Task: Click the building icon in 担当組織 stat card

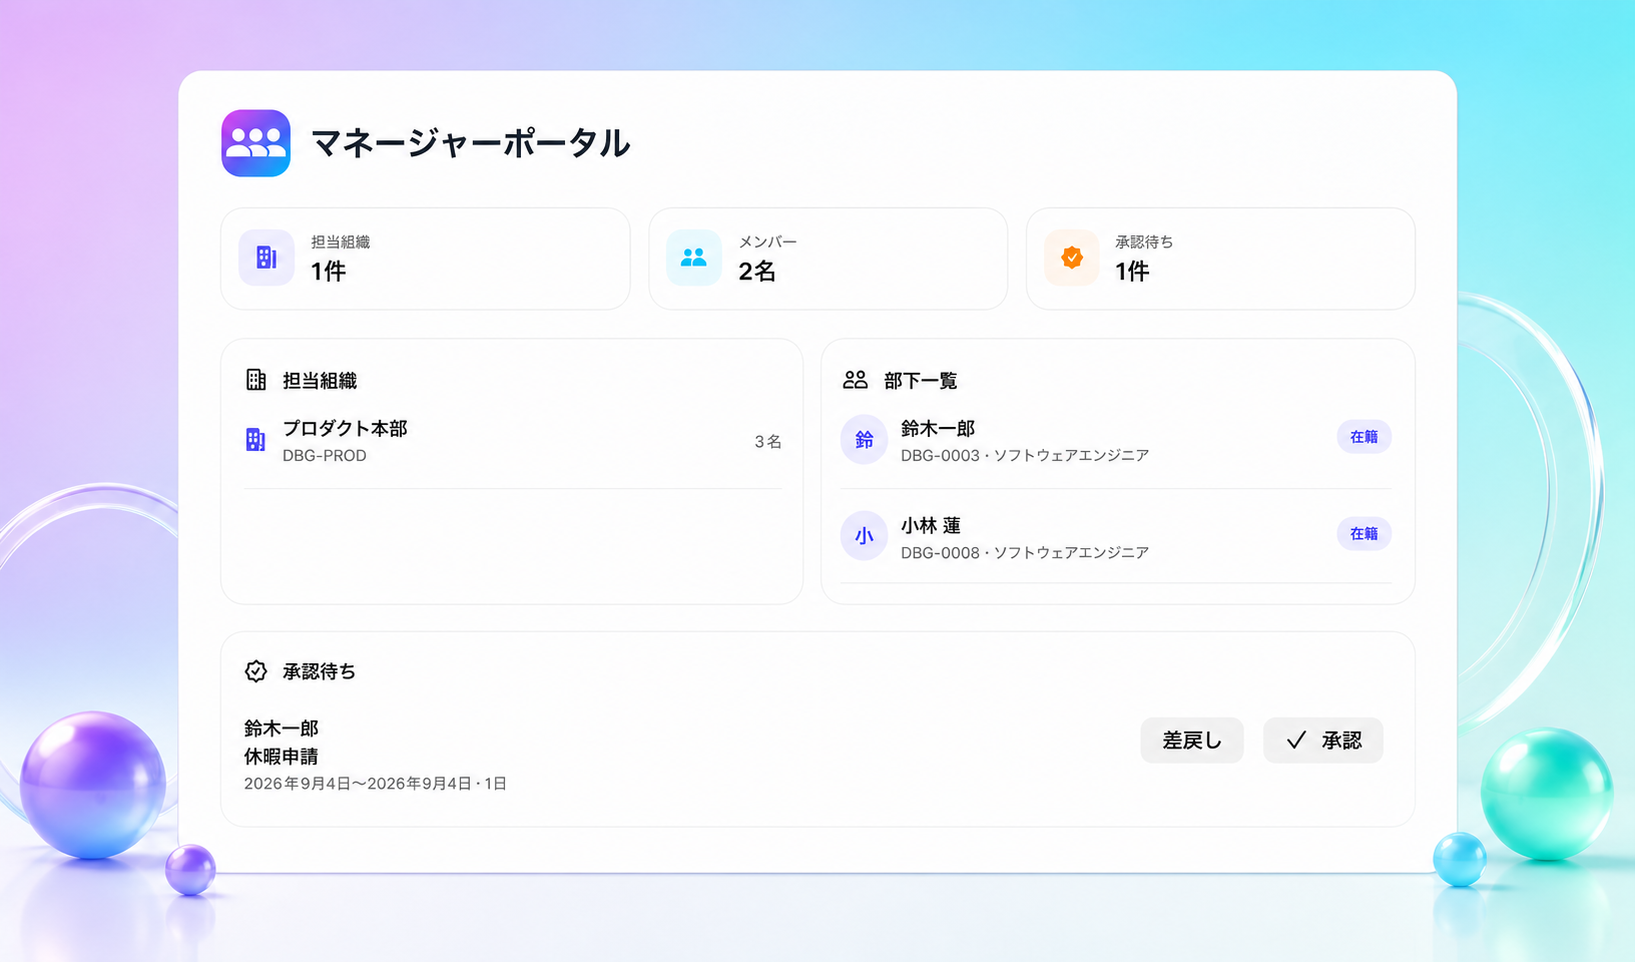Action: coord(266,258)
